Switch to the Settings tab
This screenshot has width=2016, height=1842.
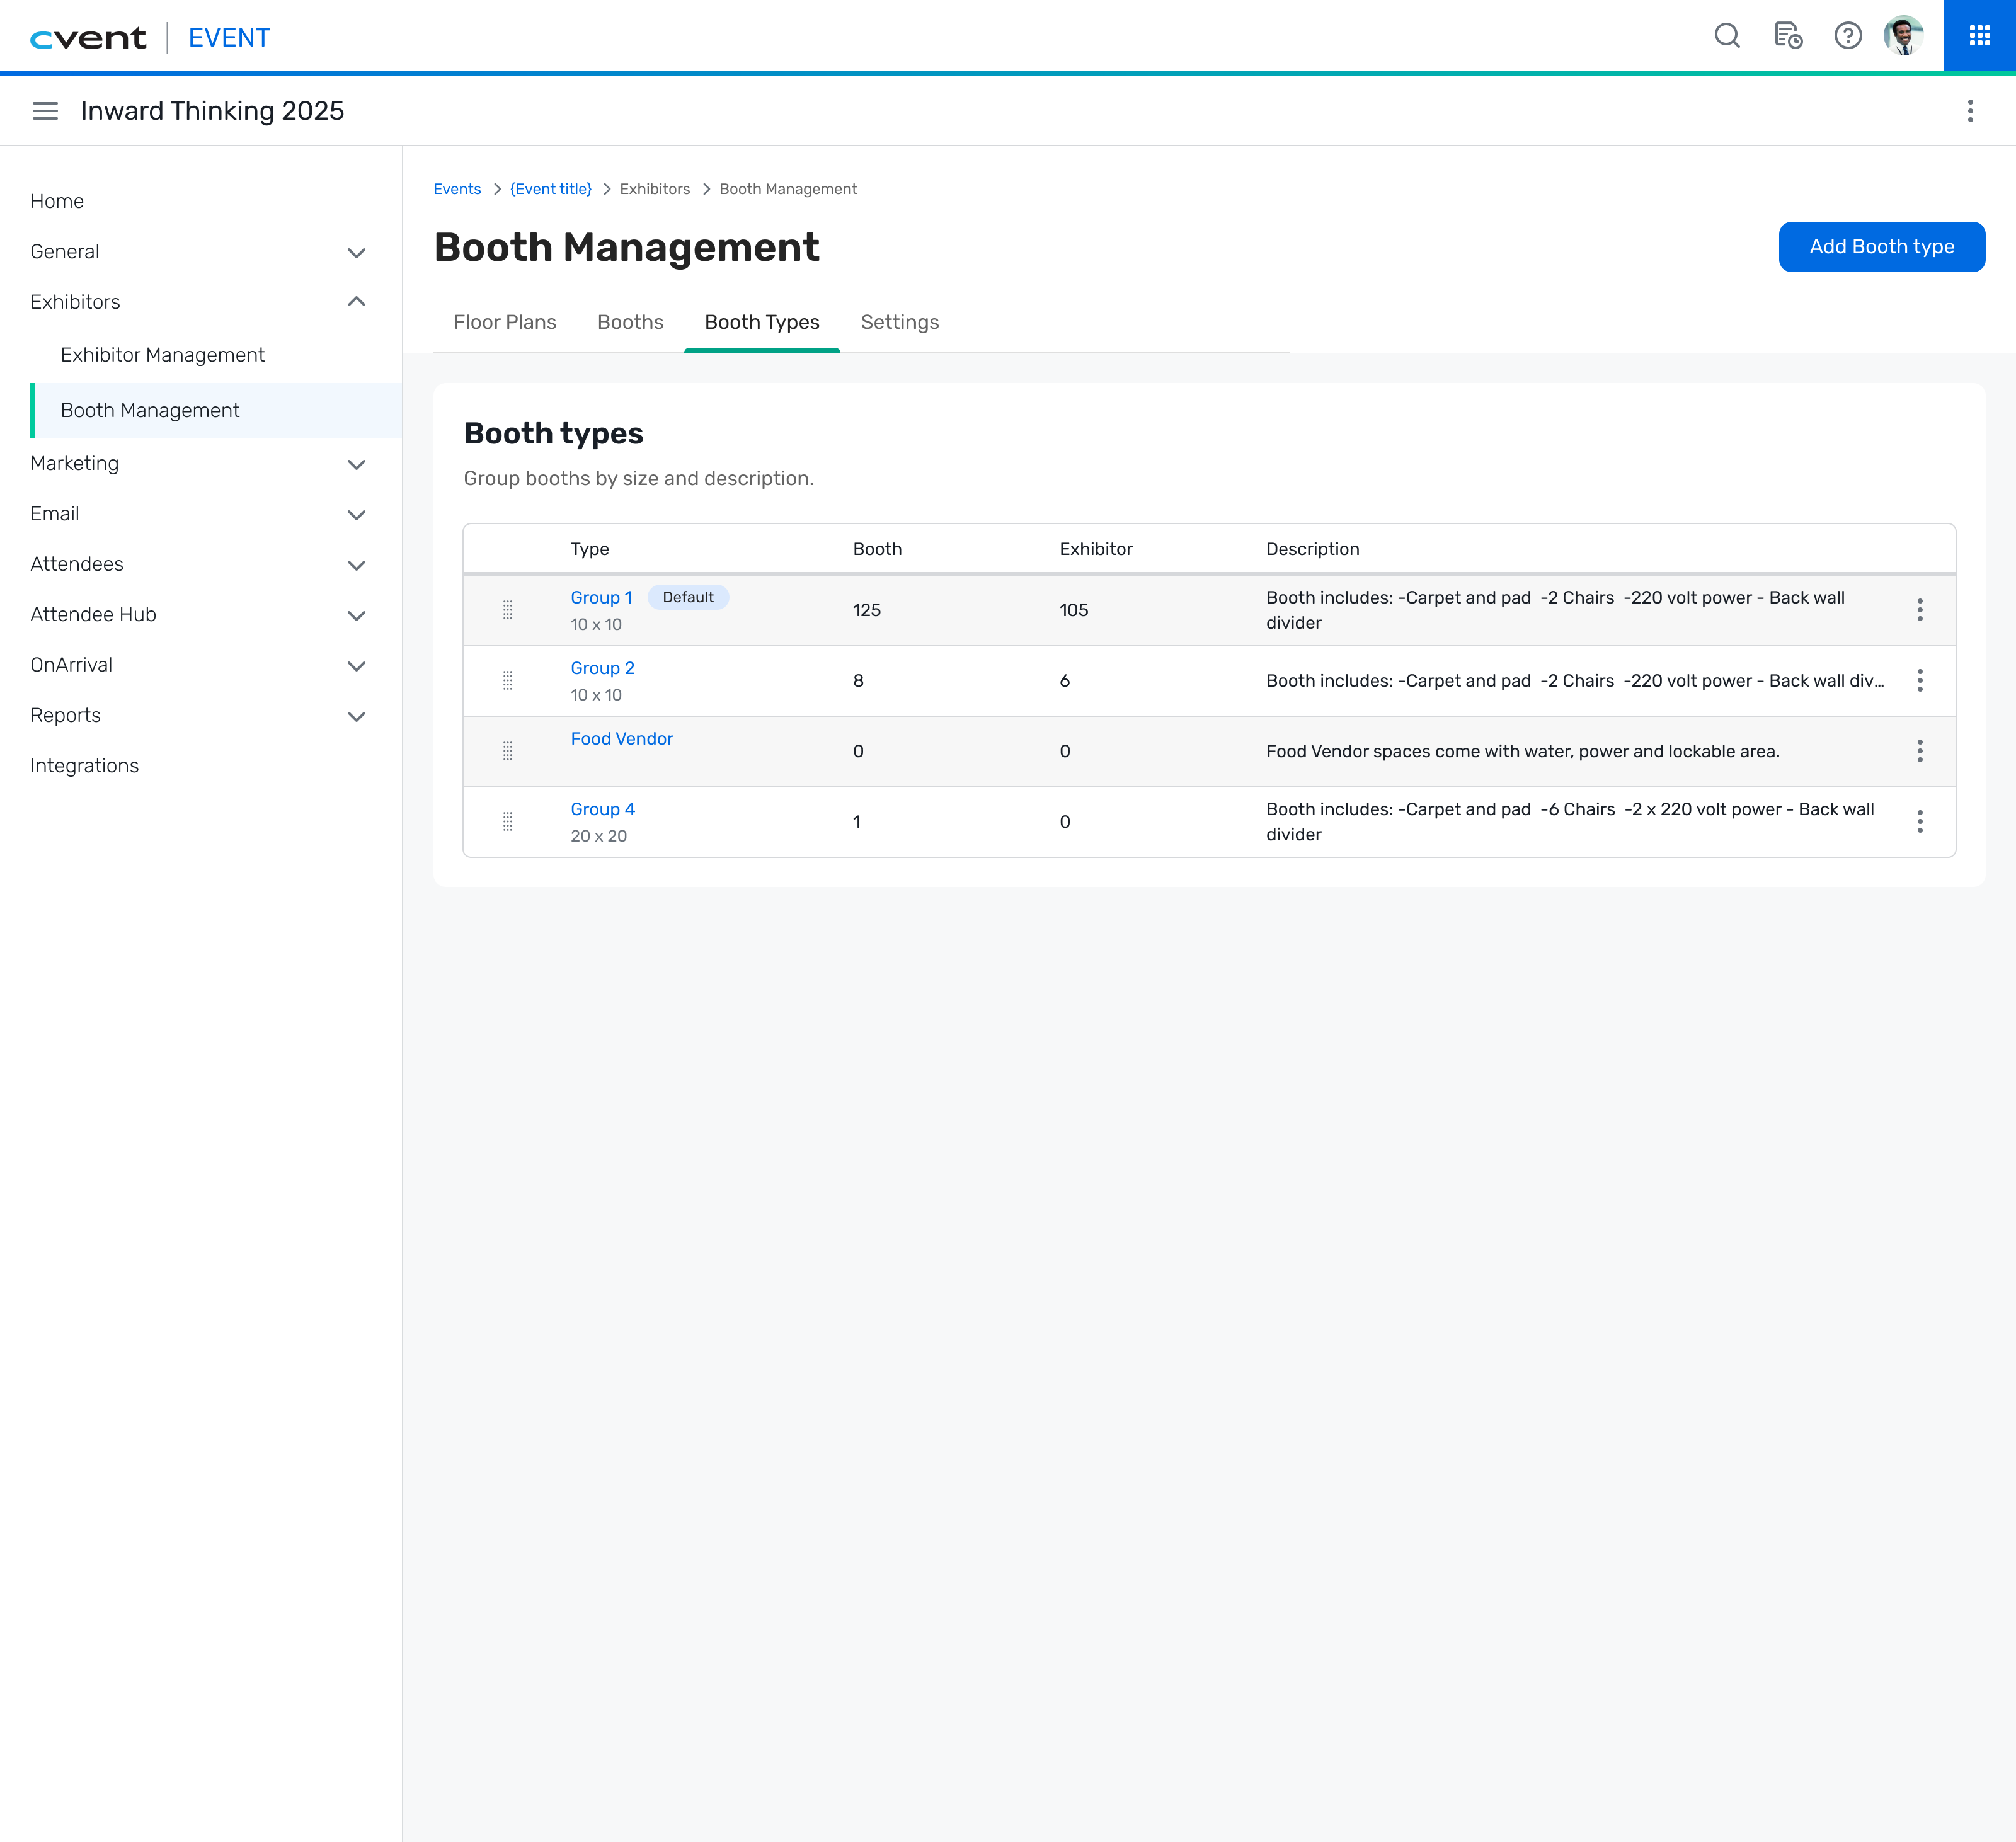pyautogui.click(x=899, y=322)
